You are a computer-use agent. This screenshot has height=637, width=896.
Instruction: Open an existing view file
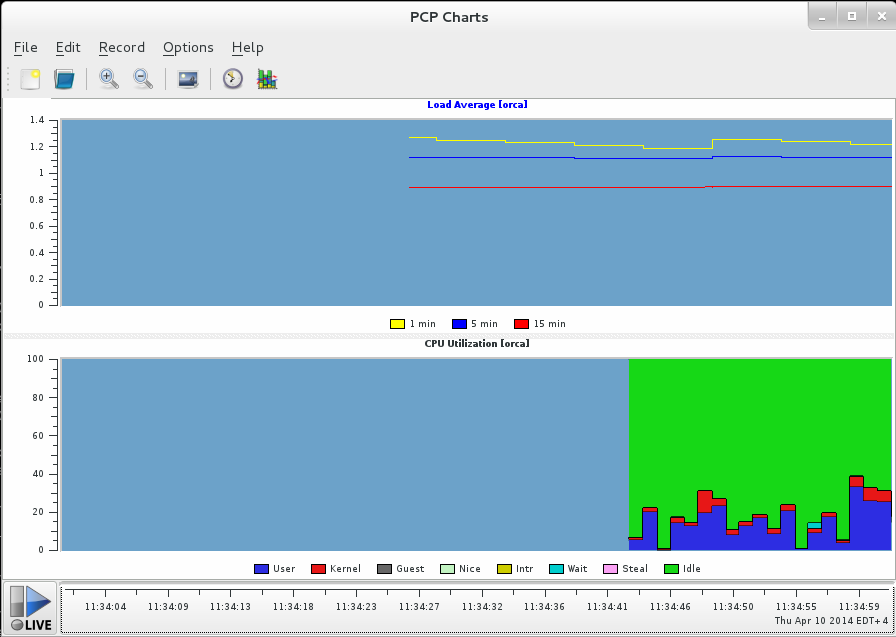(x=64, y=78)
